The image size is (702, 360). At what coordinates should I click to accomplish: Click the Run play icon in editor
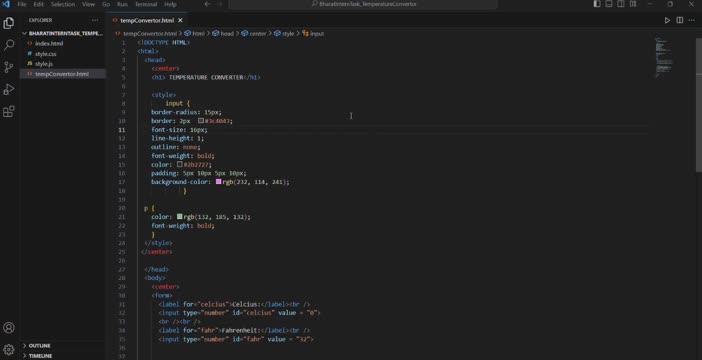(x=667, y=20)
